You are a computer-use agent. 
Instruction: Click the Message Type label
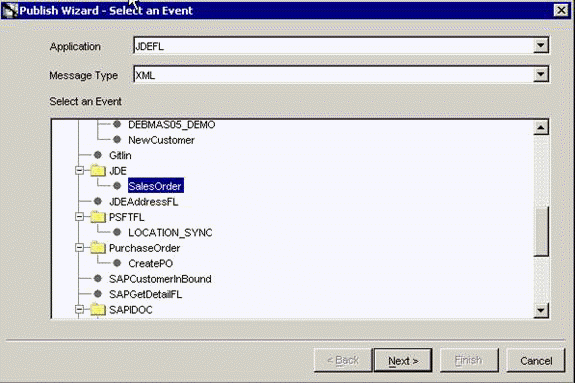(x=84, y=75)
